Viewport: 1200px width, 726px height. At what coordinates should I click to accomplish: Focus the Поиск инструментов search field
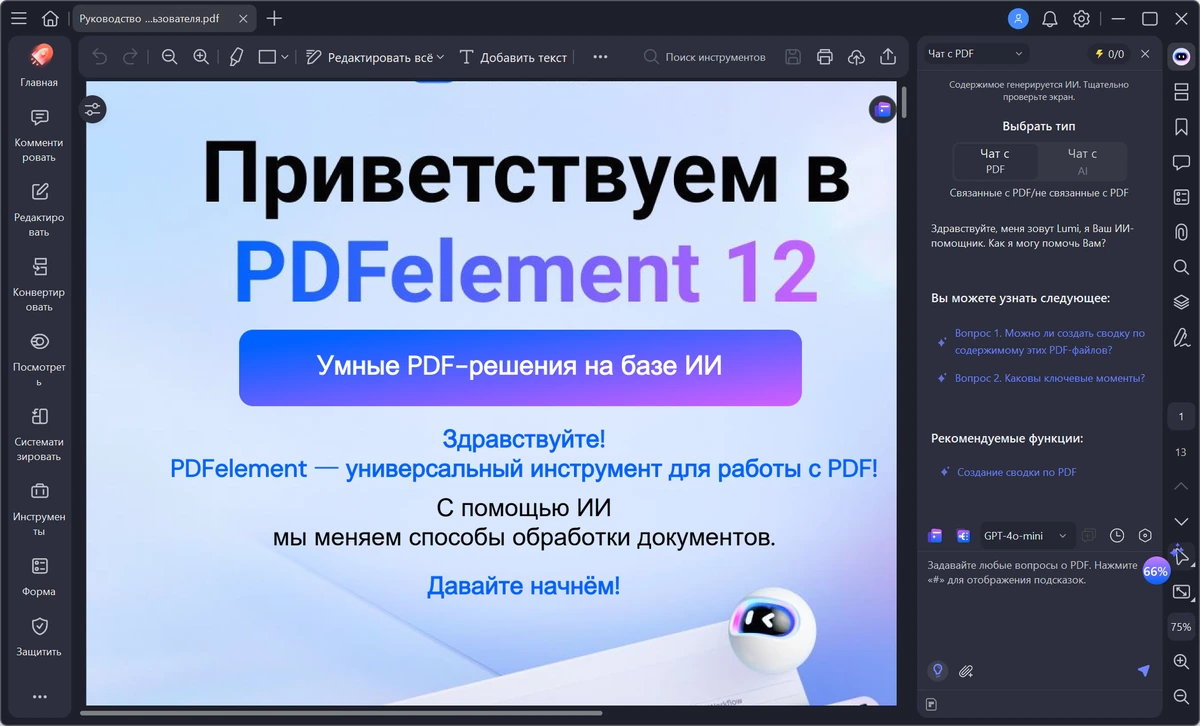[x=705, y=57]
